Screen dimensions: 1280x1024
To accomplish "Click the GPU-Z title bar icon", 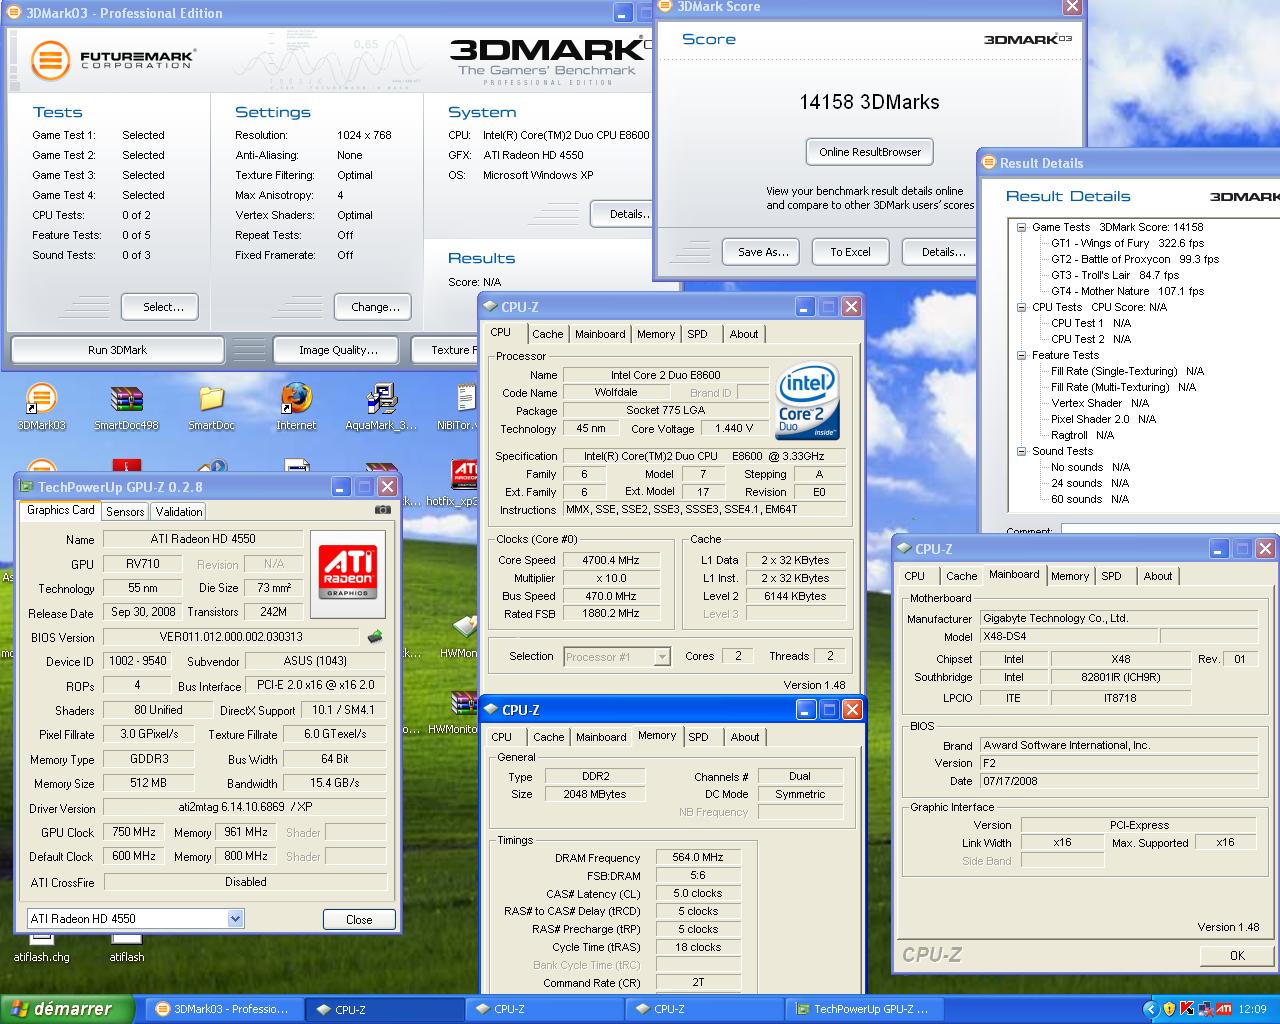I will tap(26, 487).
